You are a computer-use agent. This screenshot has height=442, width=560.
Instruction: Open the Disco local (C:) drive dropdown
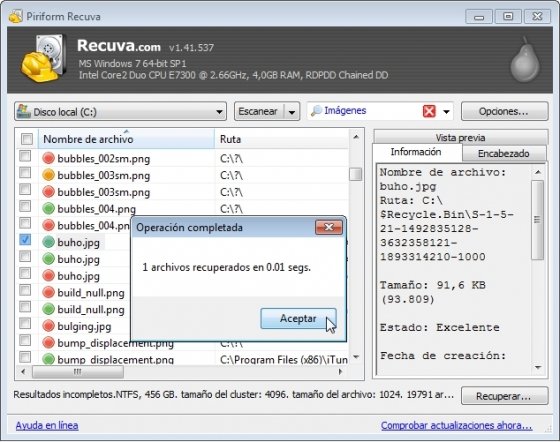pyautogui.click(x=219, y=112)
